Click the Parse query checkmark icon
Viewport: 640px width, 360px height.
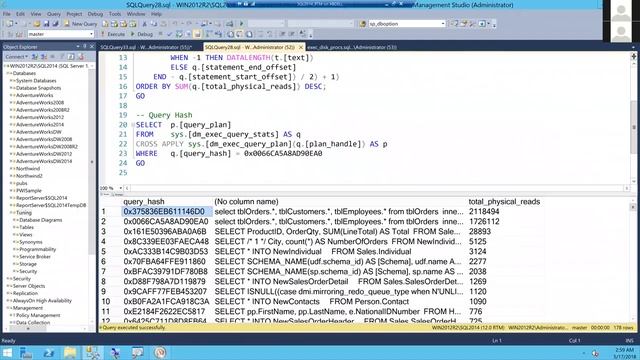tap(169, 34)
